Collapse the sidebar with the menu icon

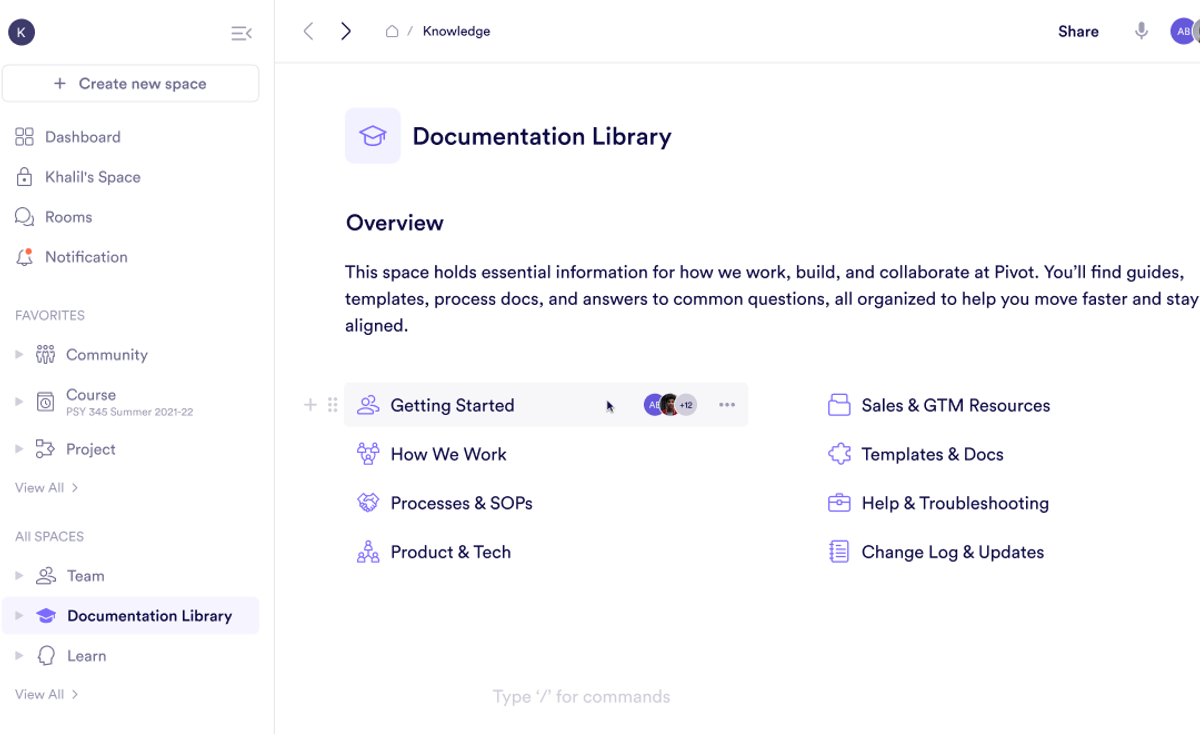click(x=241, y=33)
